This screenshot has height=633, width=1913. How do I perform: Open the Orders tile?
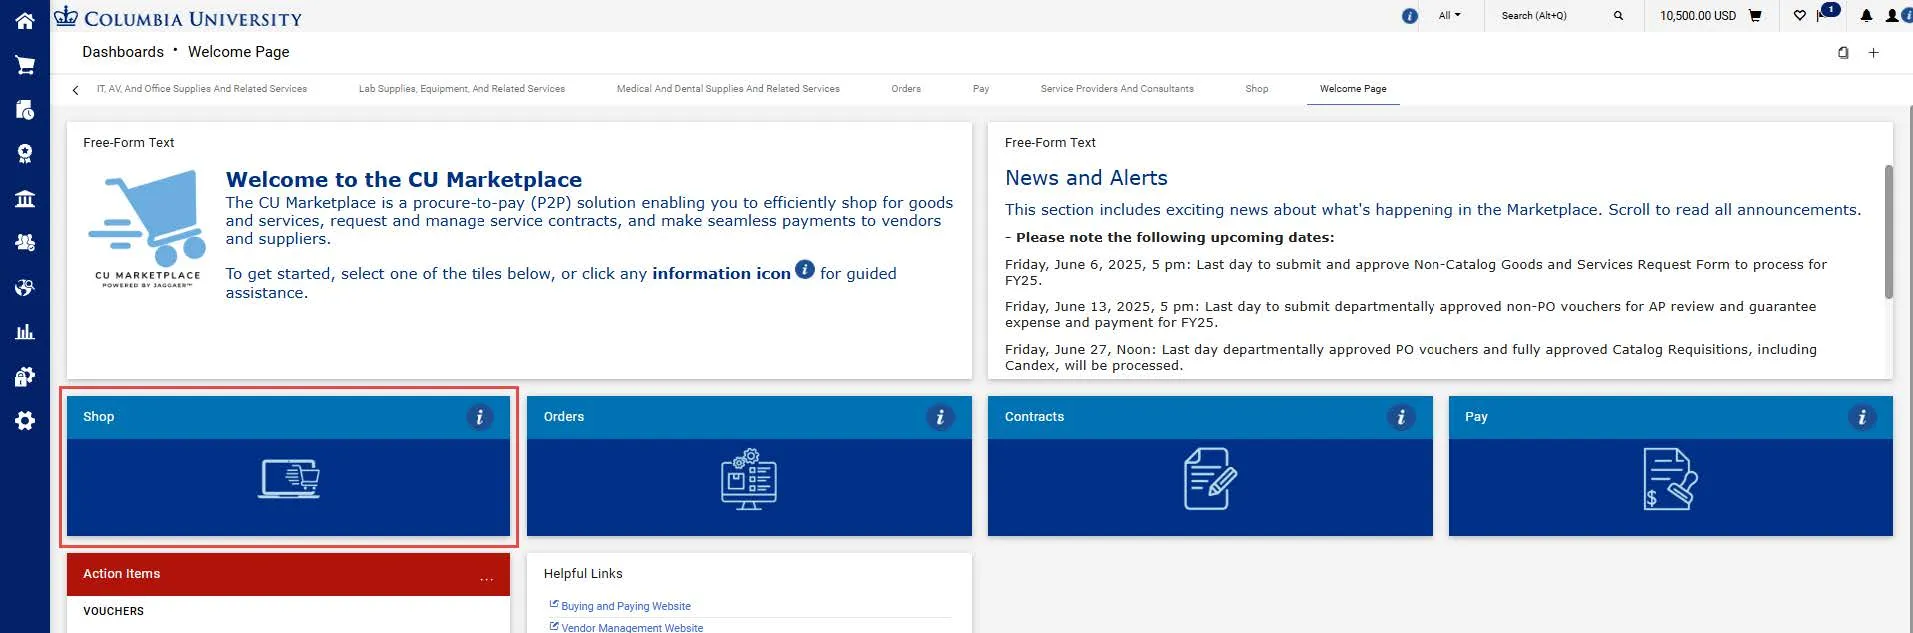click(749, 466)
